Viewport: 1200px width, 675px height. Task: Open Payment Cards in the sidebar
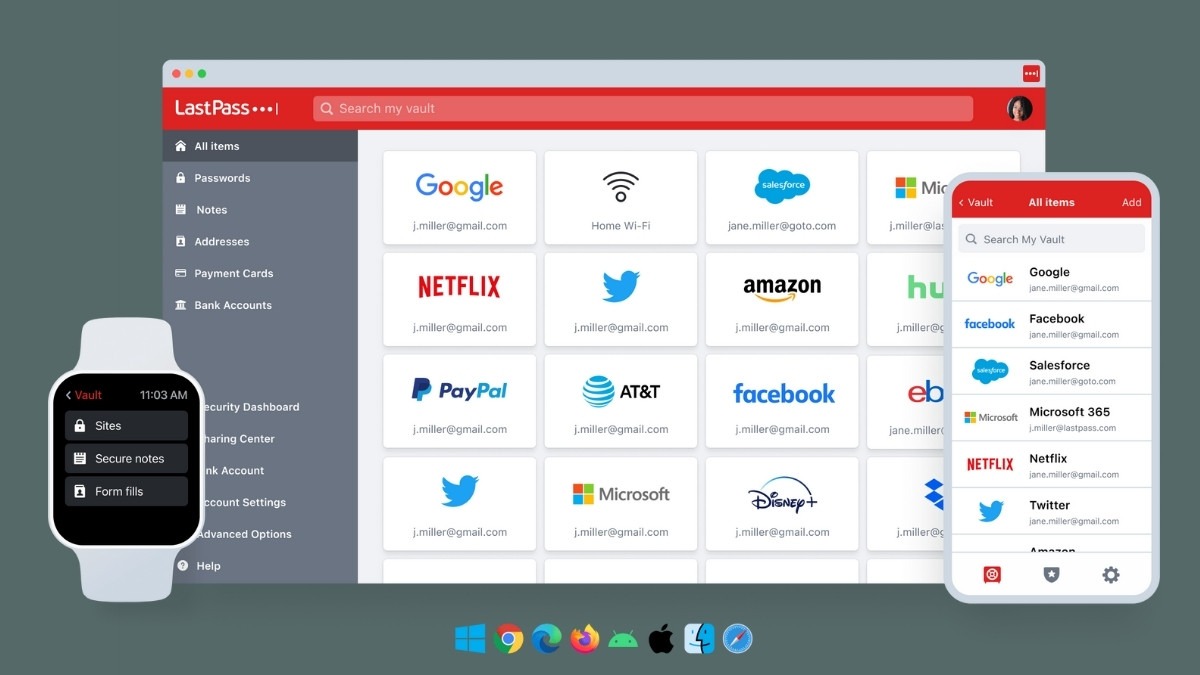260,273
